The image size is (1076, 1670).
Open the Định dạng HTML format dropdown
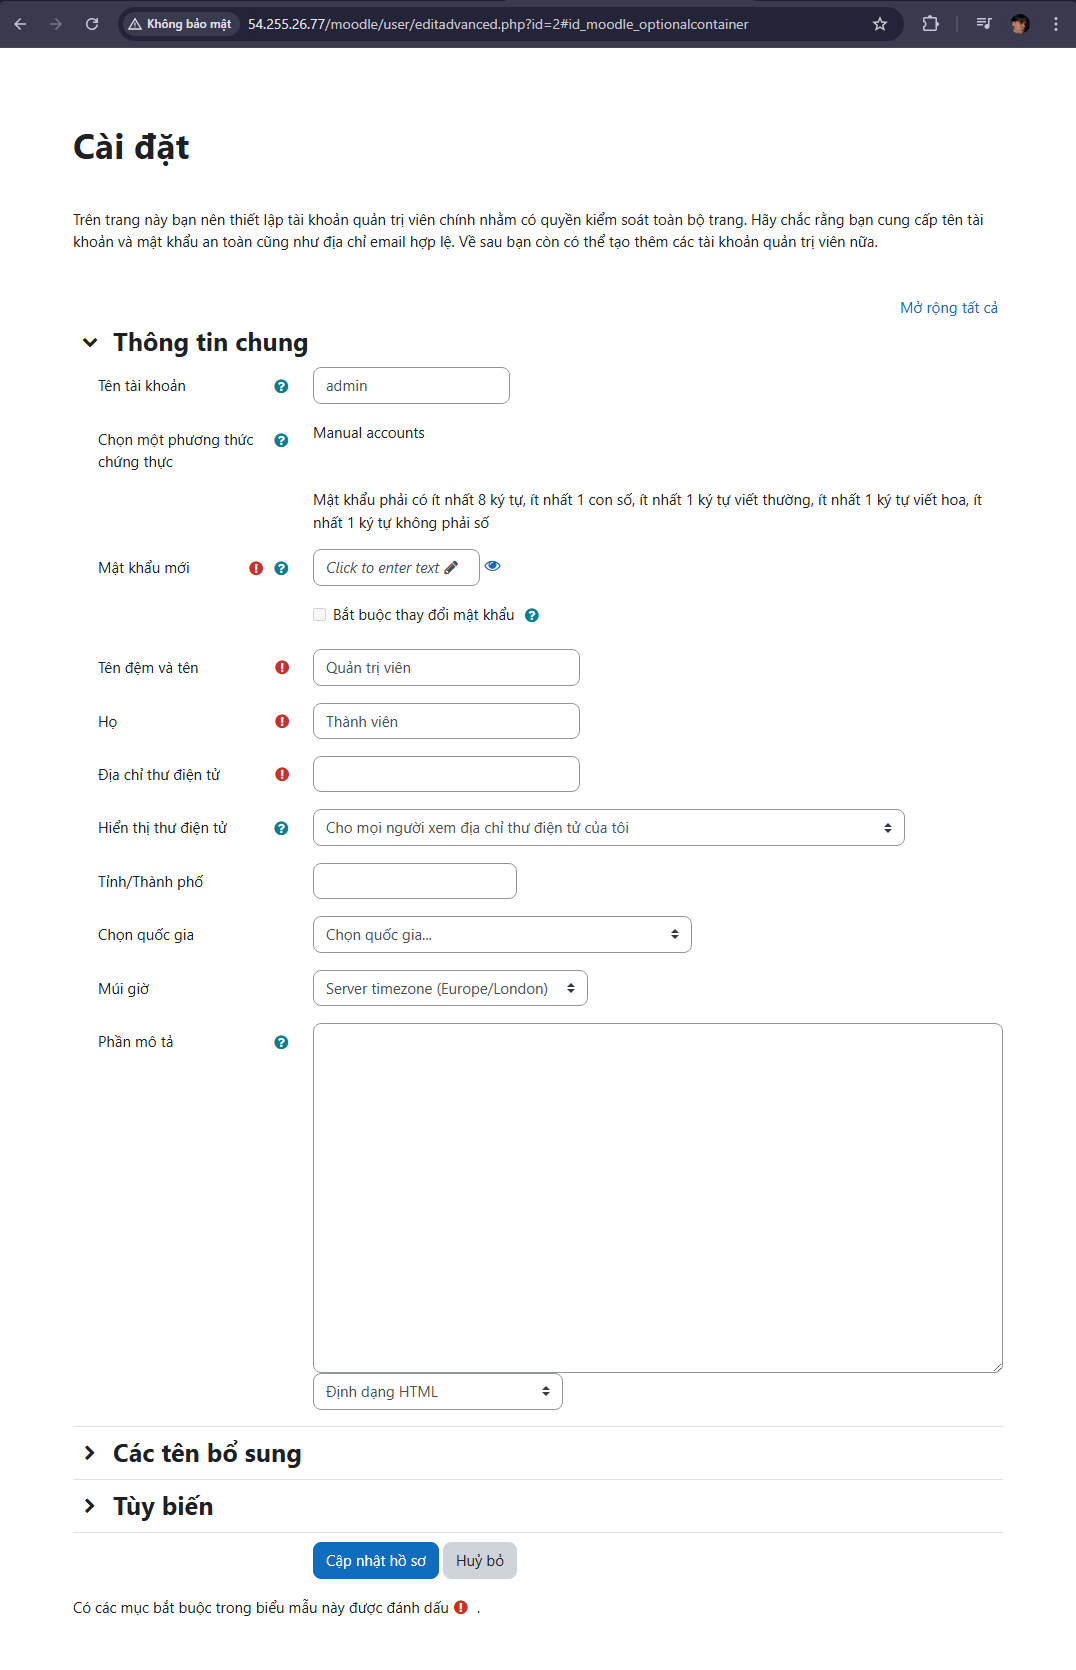click(x=437, y=1392)
